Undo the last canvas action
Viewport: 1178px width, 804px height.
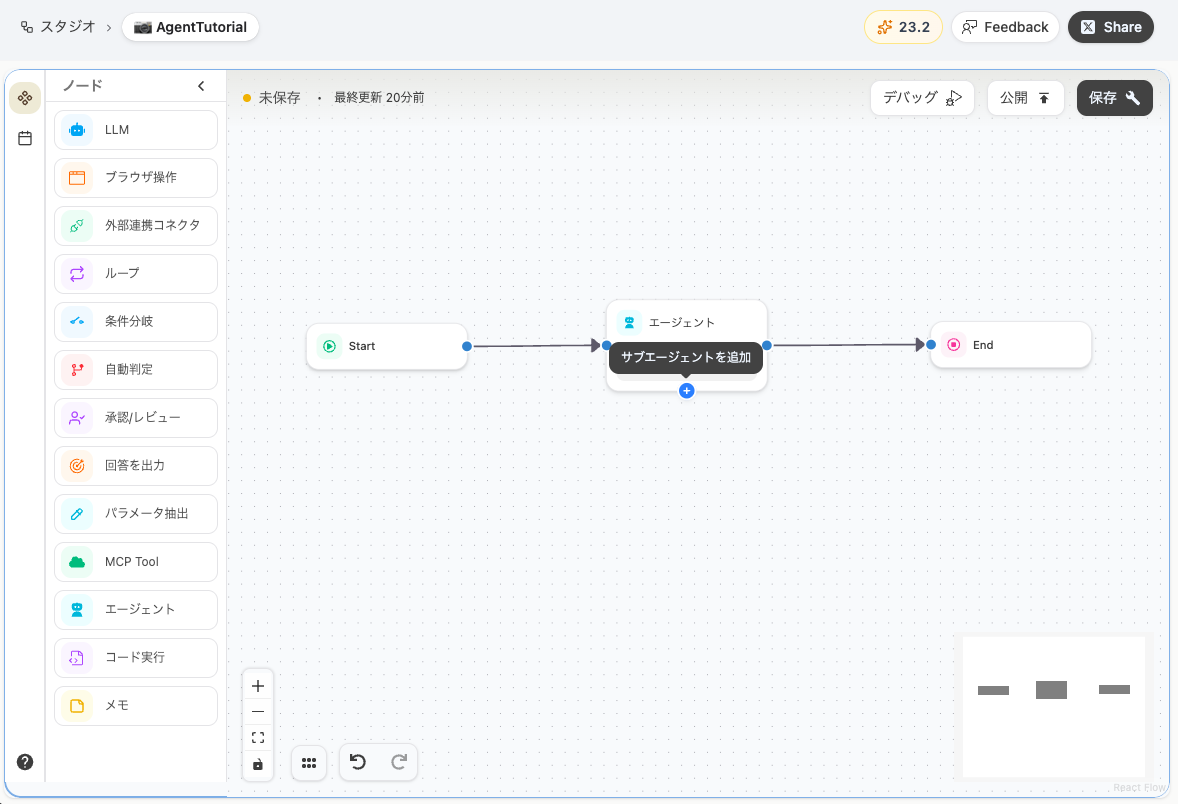[358, 763]
